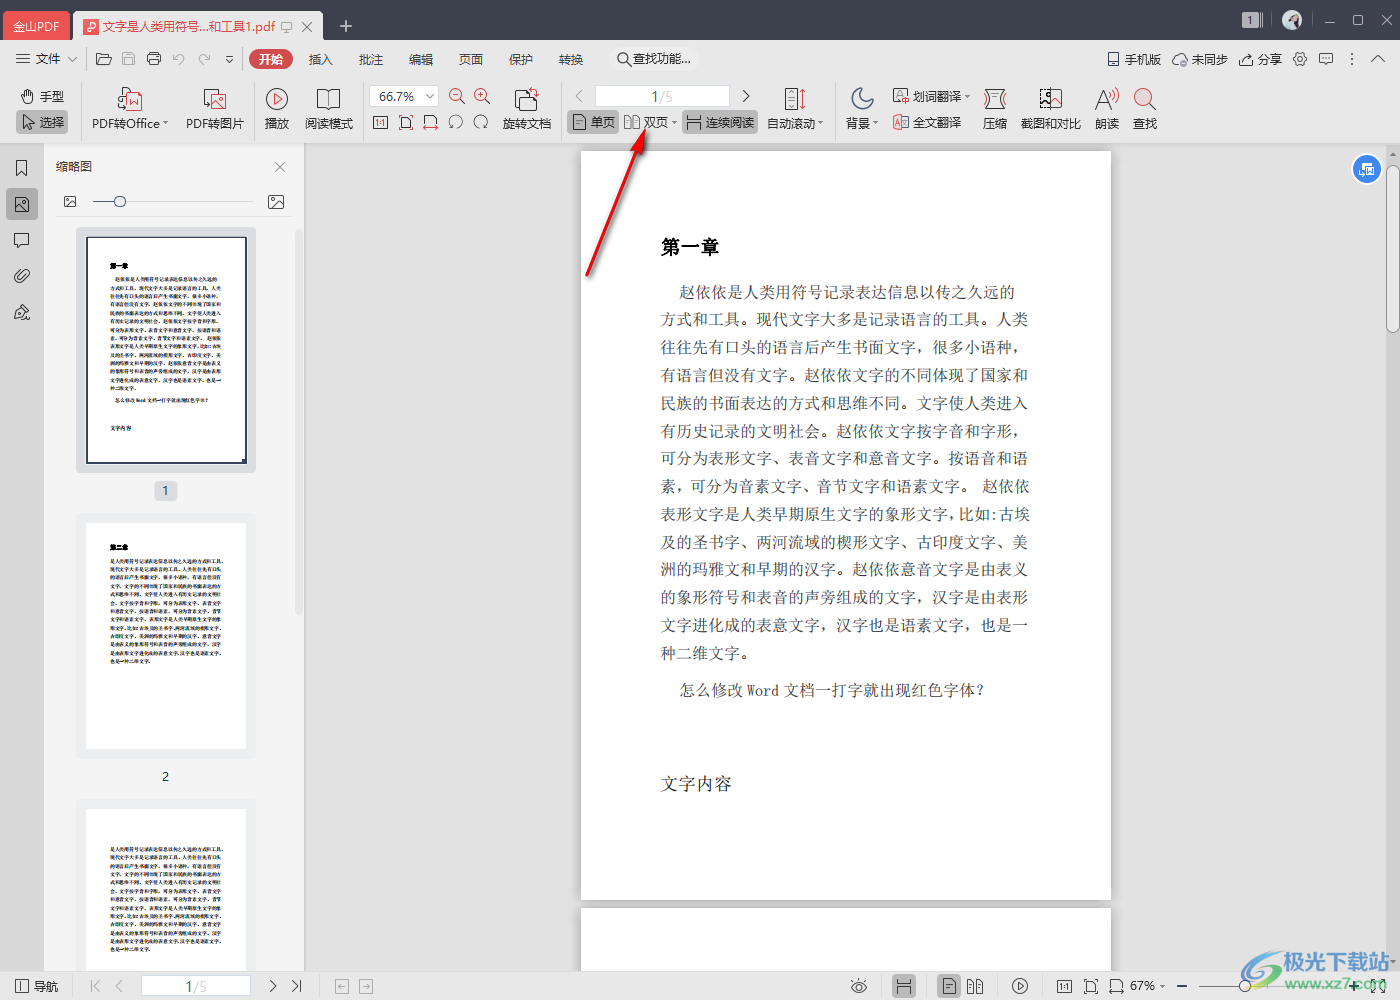1400x1000 pixels.
Task: Click the blue floating convert button
Action: [1367, 169]
